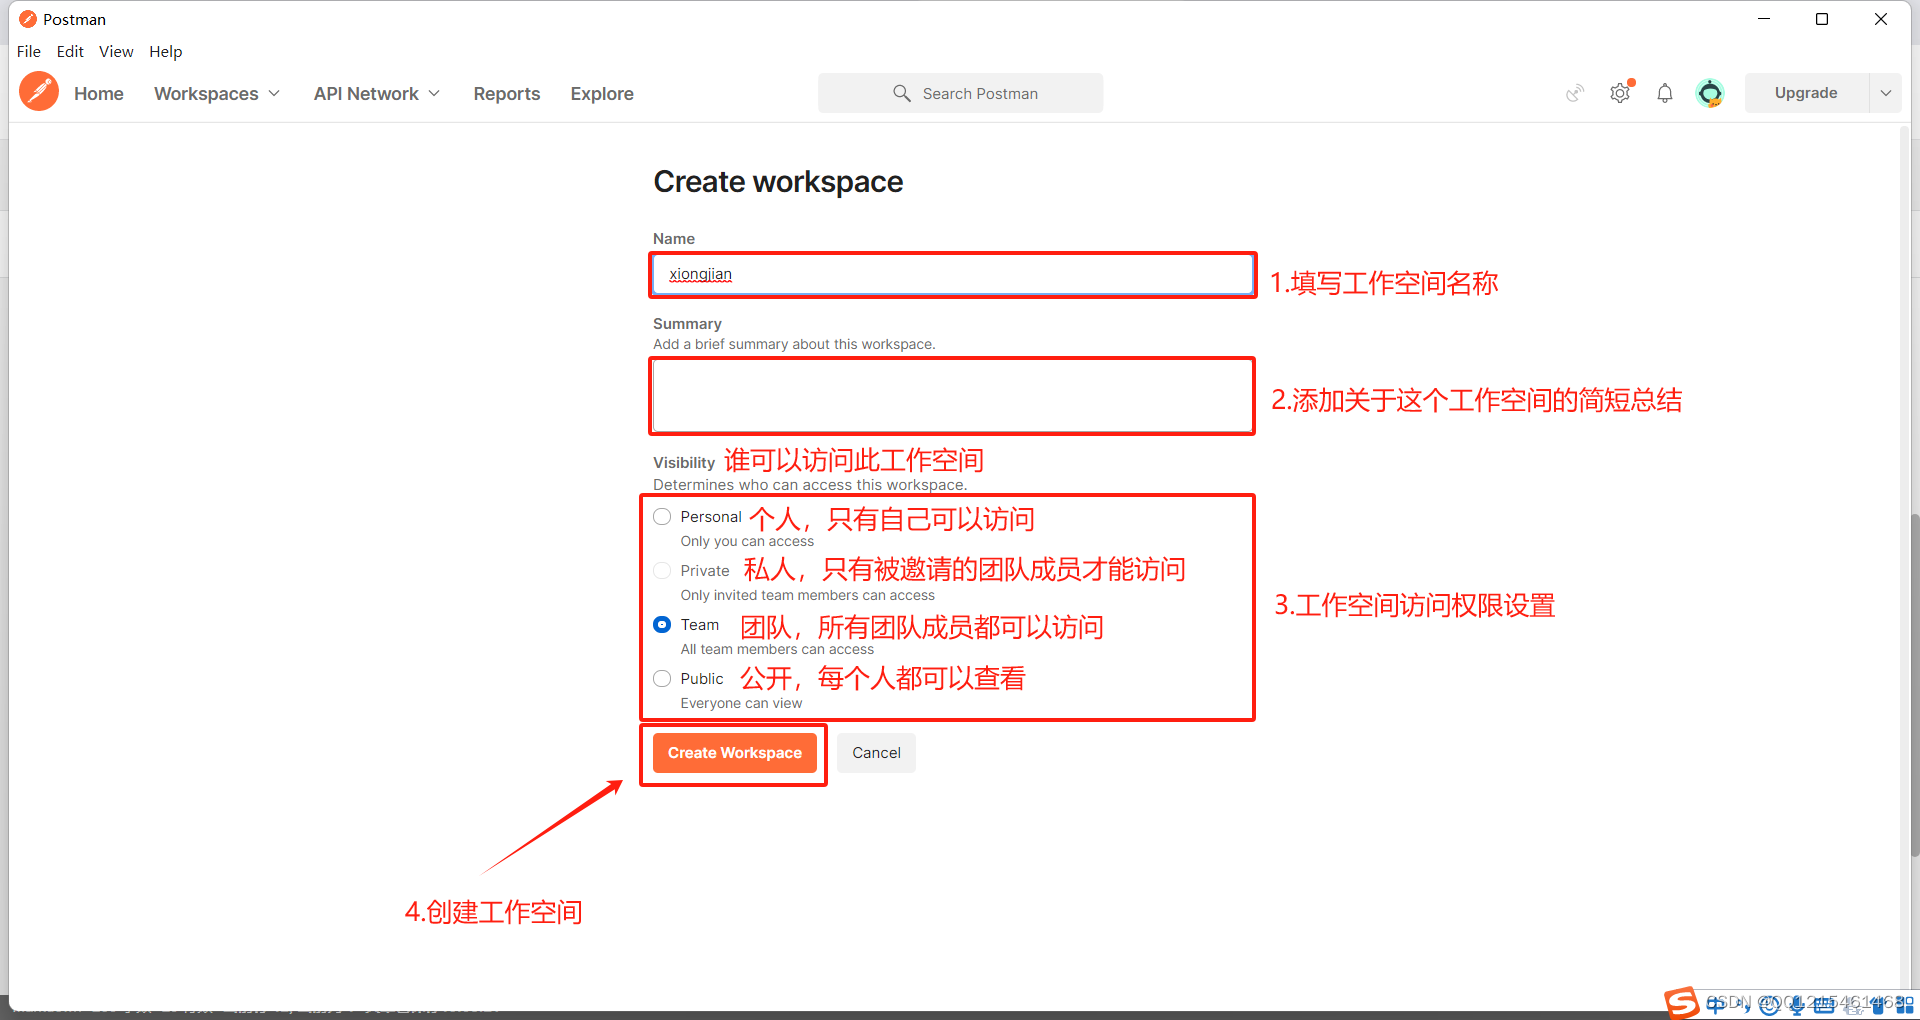Open the Settings gear icon
This screenshot has width=1920, height=1020.
(x=1620, y=93)
